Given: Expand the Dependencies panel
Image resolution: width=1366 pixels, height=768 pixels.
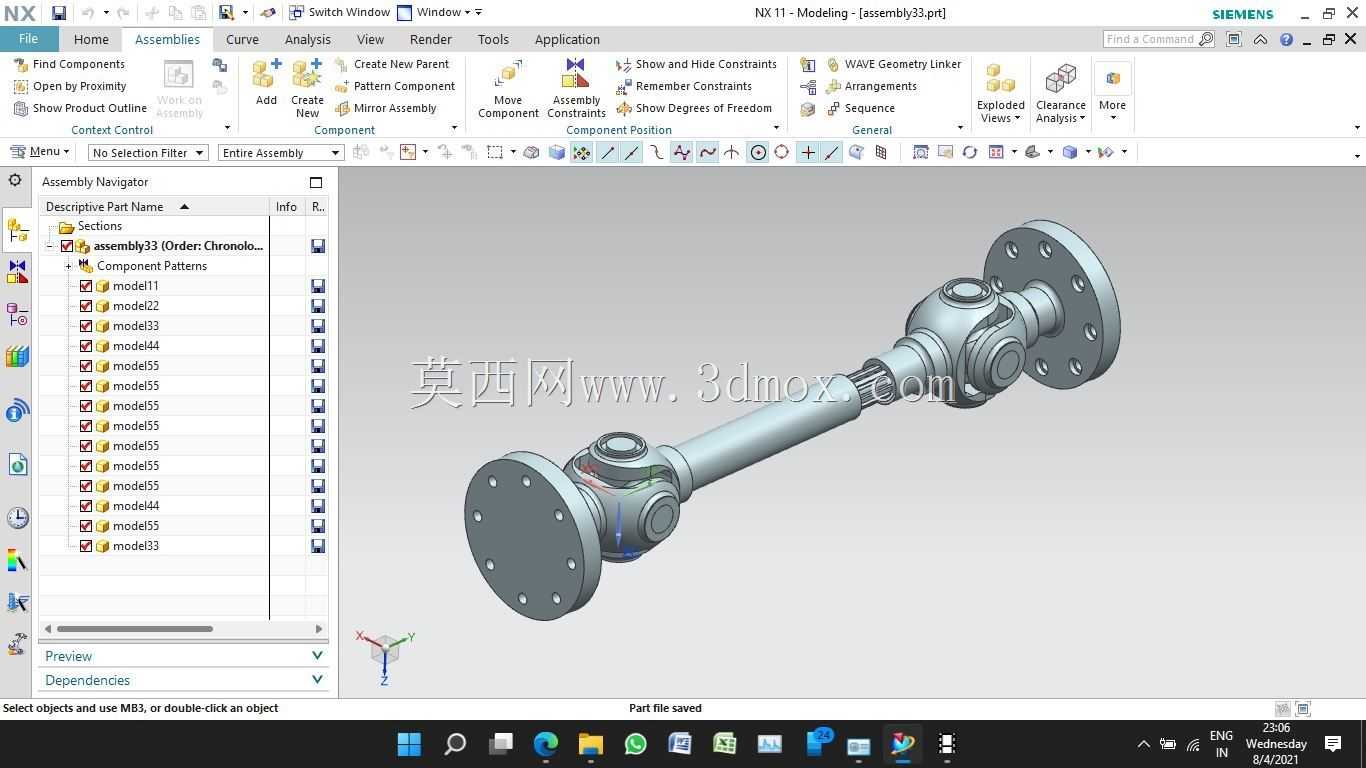Looking at the screenshot, I should (183, 680).
